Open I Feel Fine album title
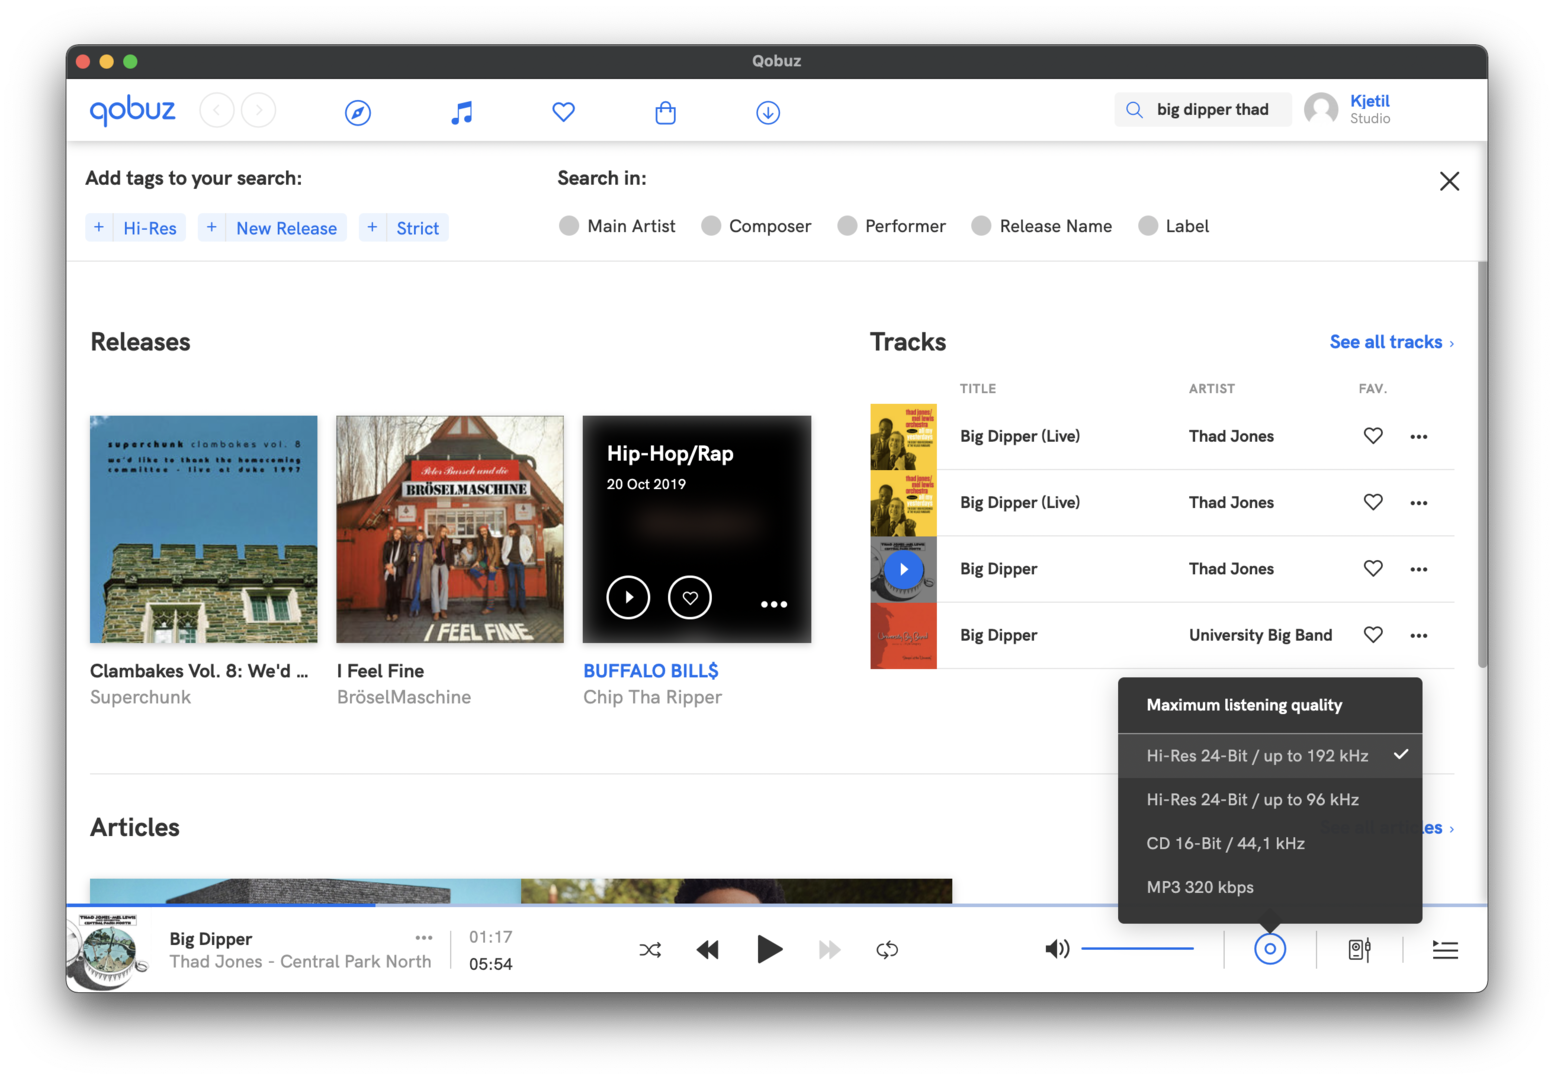 pos(380,671)
